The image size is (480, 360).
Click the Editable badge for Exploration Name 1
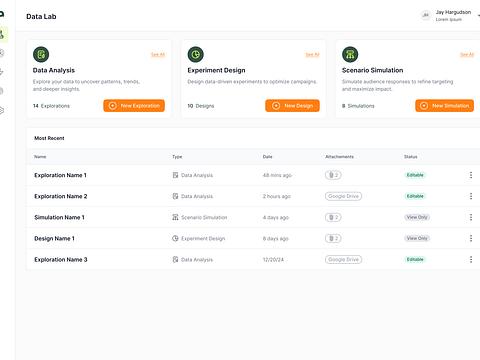coord(415,175)
